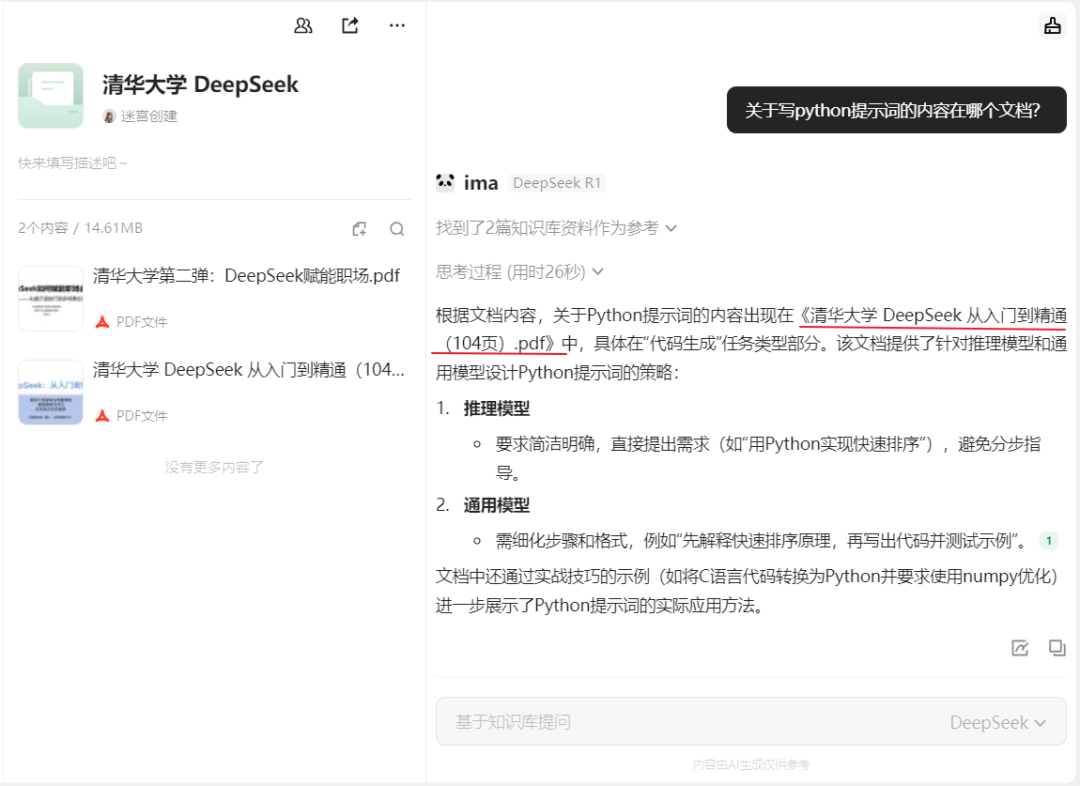This screenshot has height=786, width=1080.
Task: Click the add document icon next to the content count
Action: coord(359,228)
